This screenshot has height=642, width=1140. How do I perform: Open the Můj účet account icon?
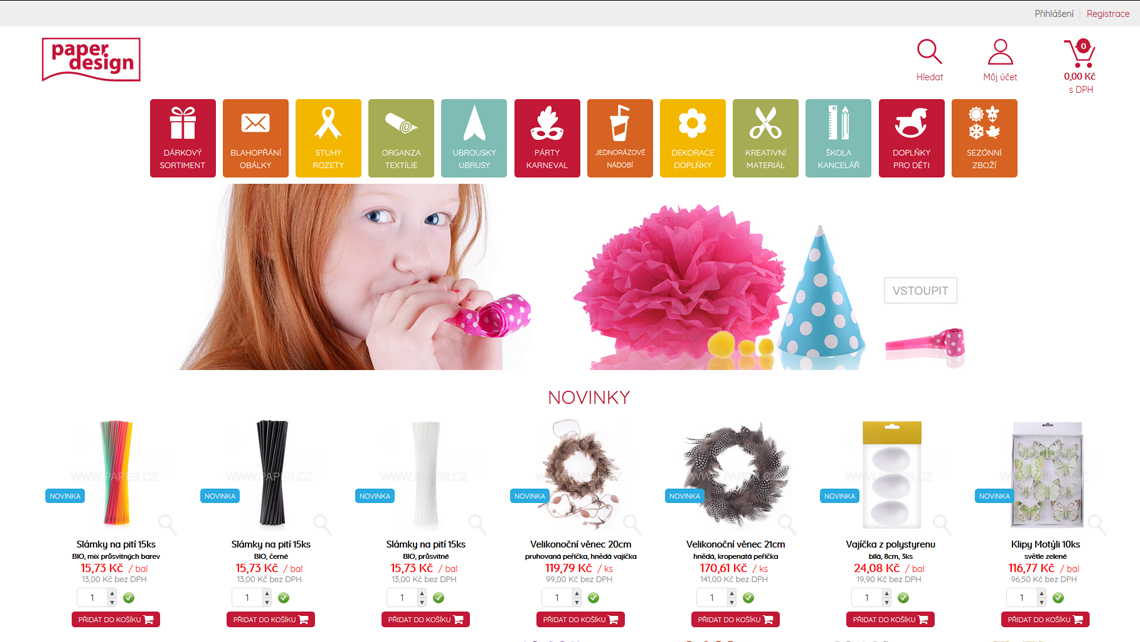[1000, 52]
